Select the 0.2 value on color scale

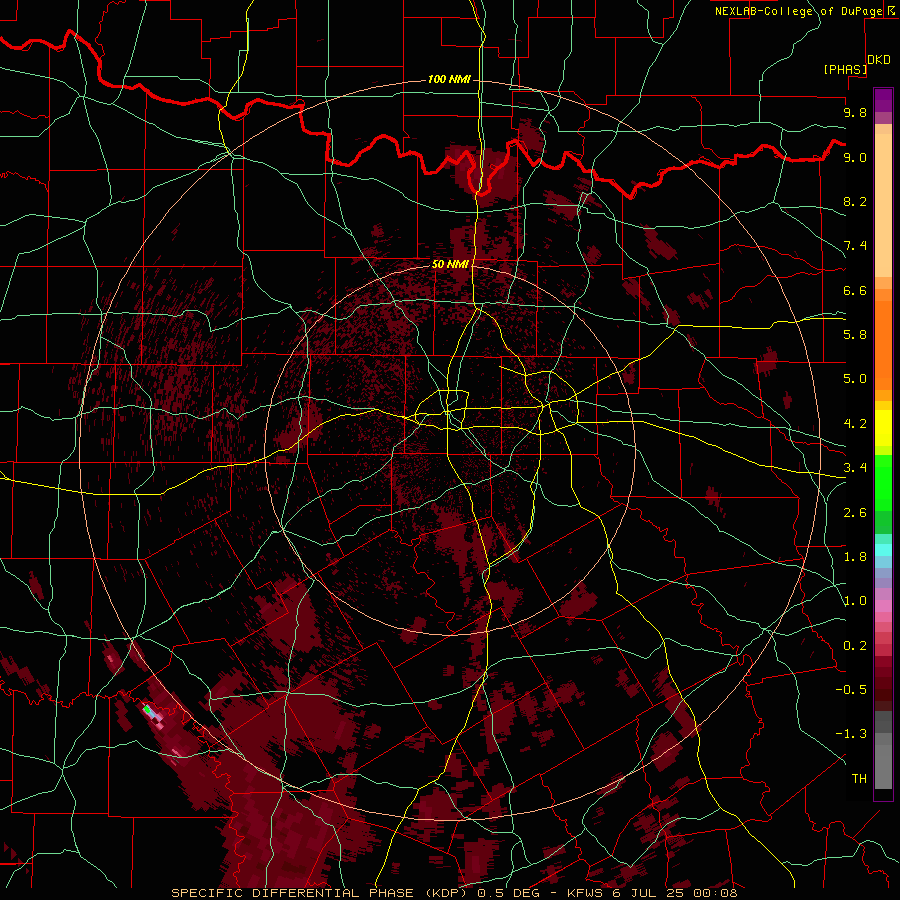click(x=855, y=646)
